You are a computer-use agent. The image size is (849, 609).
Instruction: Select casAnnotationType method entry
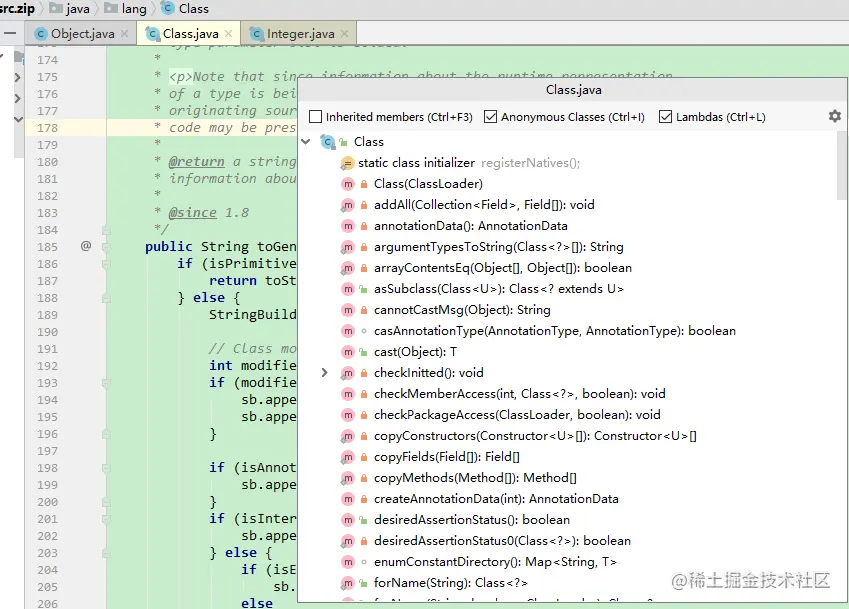[554, 331]
